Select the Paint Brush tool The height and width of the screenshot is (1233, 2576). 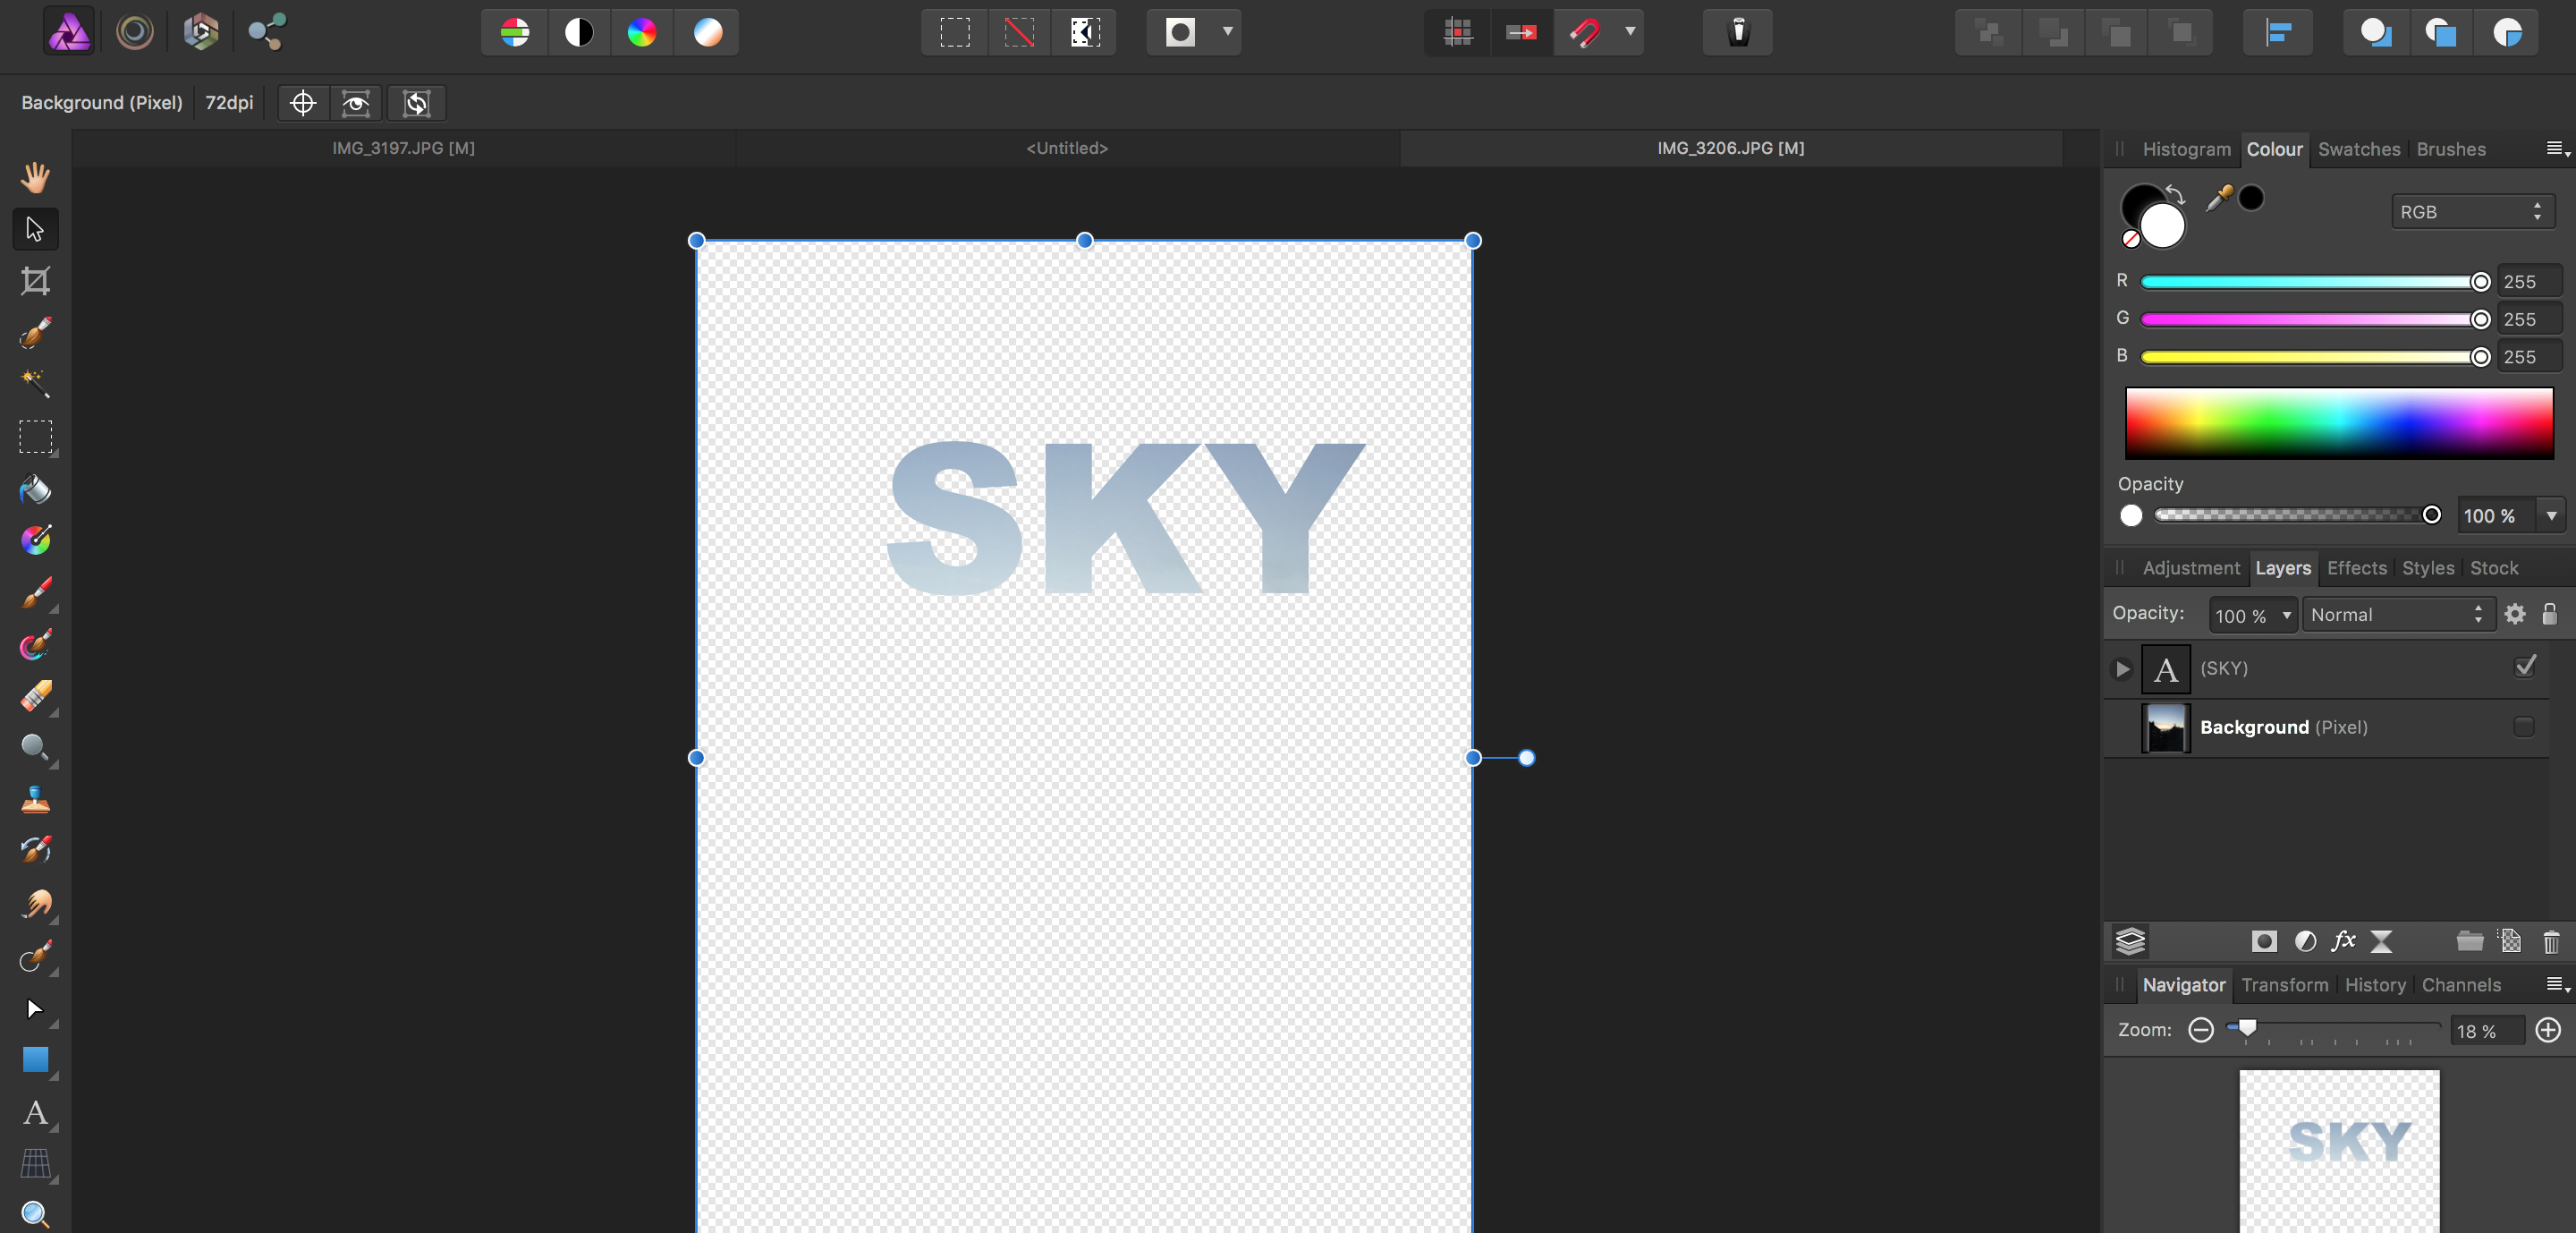[35, 593]
